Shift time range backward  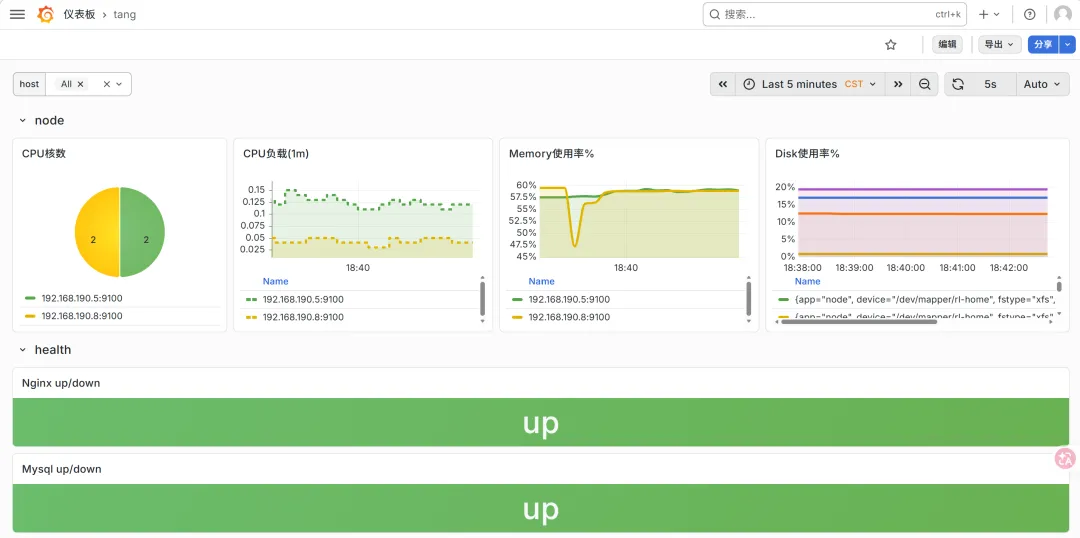tap(723, 84)
